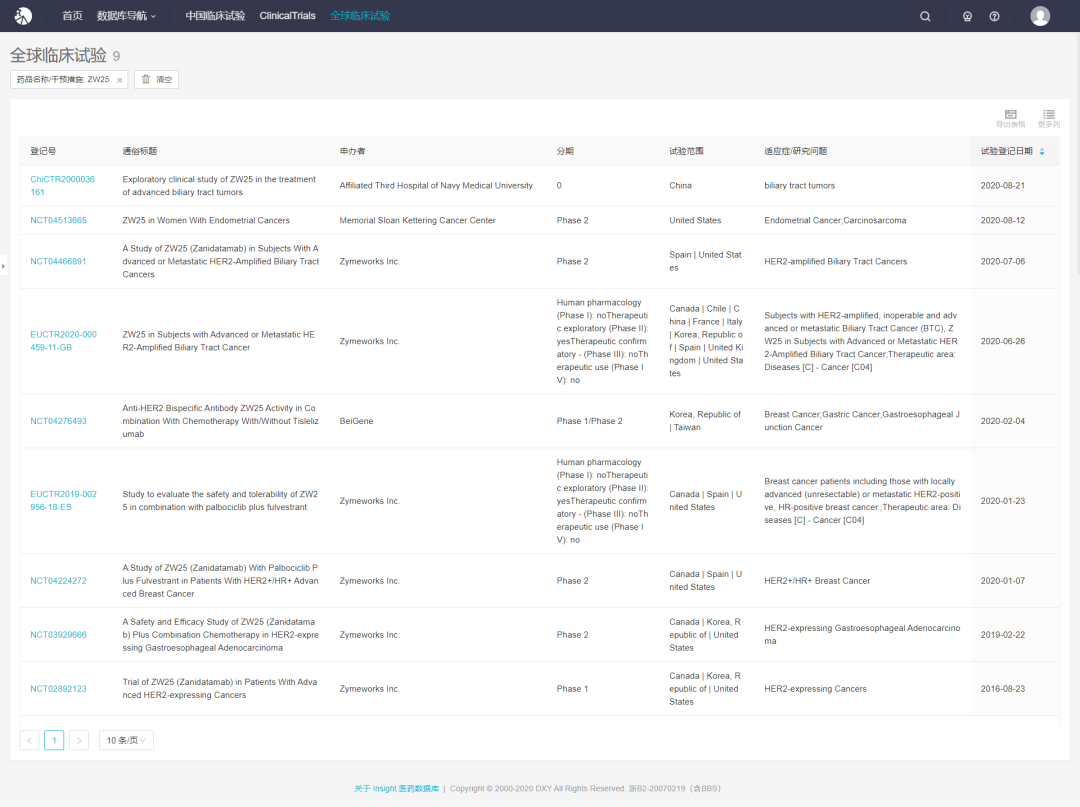The image size is (1080, 807).
Task: Open trial NCT04276493 link
Action: (x=59, y=421)
